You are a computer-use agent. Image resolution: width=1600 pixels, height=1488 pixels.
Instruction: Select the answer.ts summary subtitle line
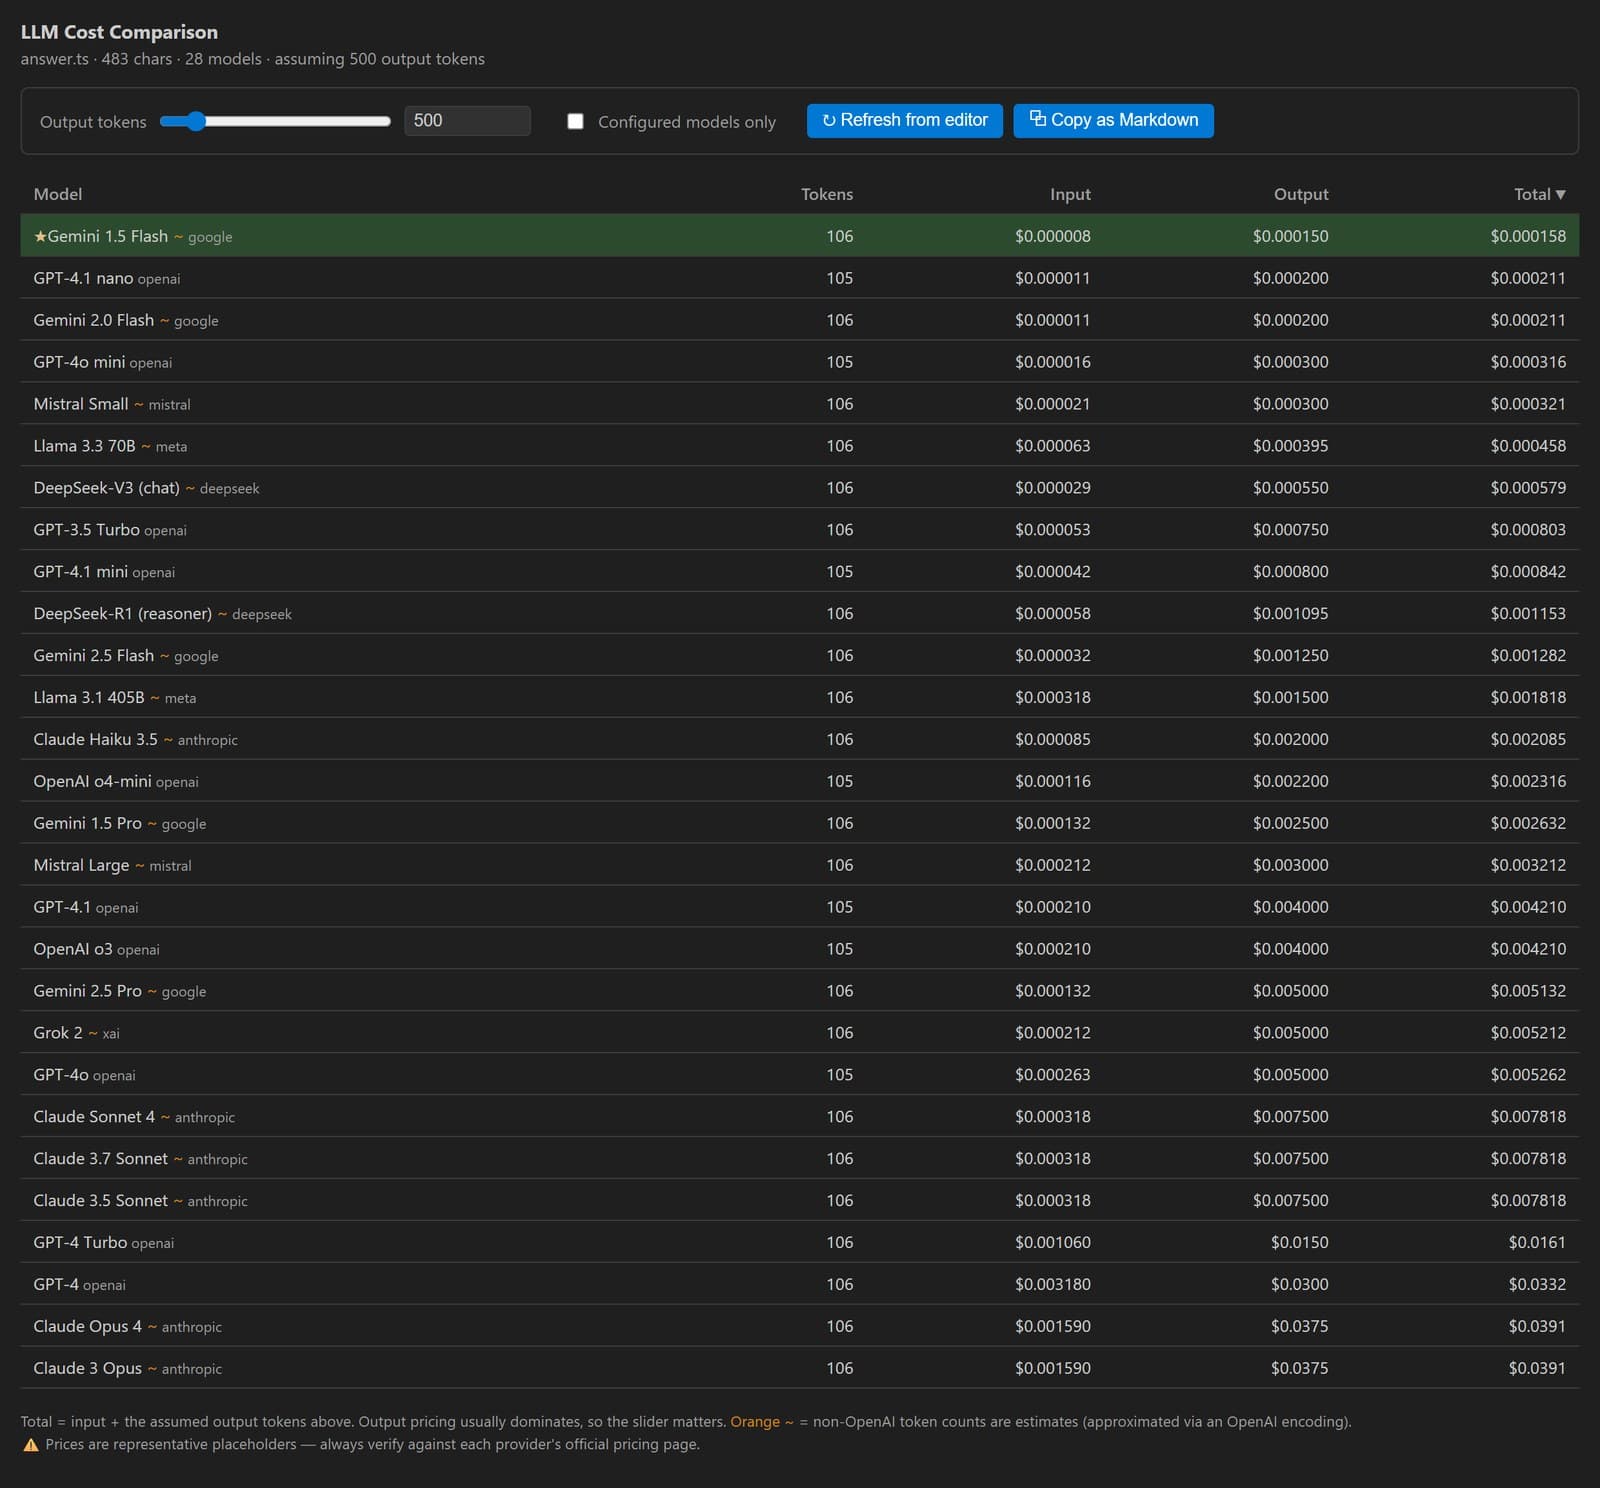coord(253,59)
